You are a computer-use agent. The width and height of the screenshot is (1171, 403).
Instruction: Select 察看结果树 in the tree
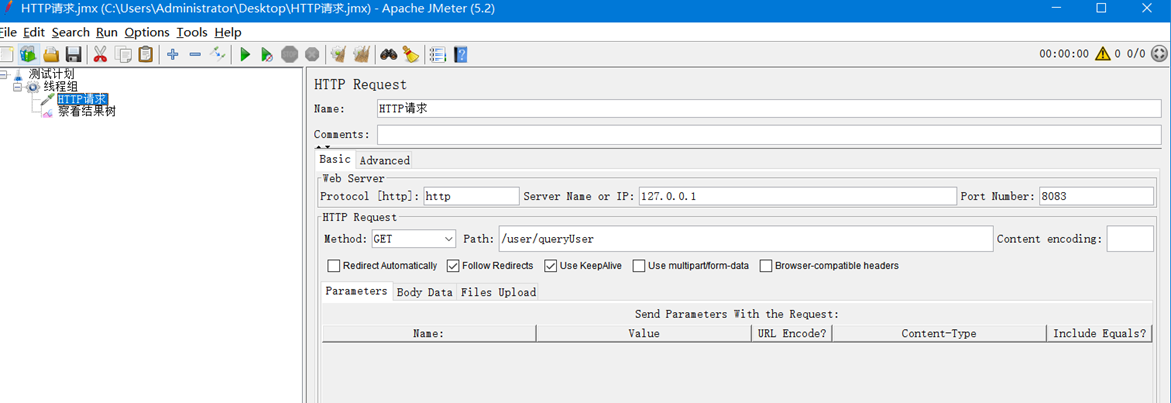[x=87, y=112]
